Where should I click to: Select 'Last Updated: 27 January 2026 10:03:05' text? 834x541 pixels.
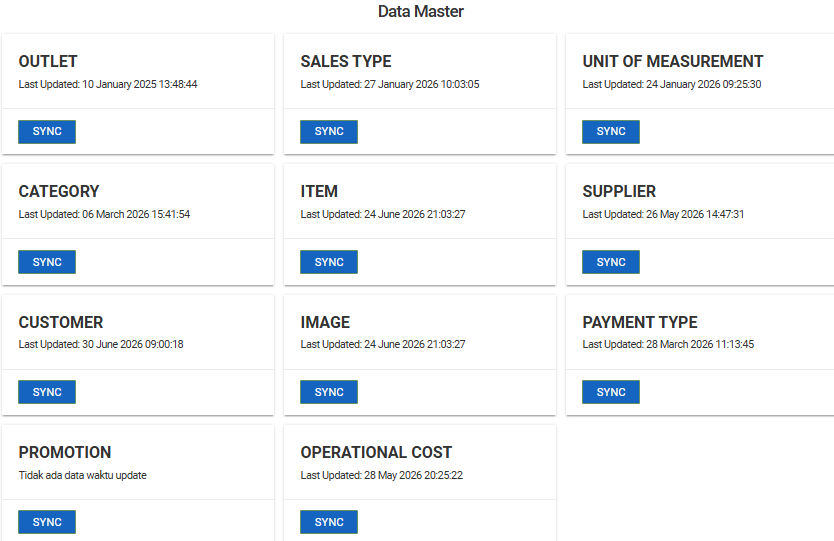(390, 84)
